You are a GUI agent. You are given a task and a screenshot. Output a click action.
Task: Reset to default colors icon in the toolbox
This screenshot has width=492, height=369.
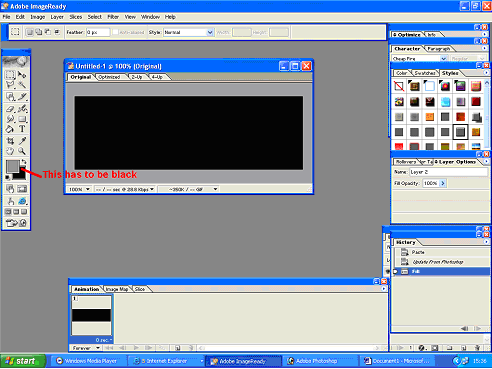point(8,178)
